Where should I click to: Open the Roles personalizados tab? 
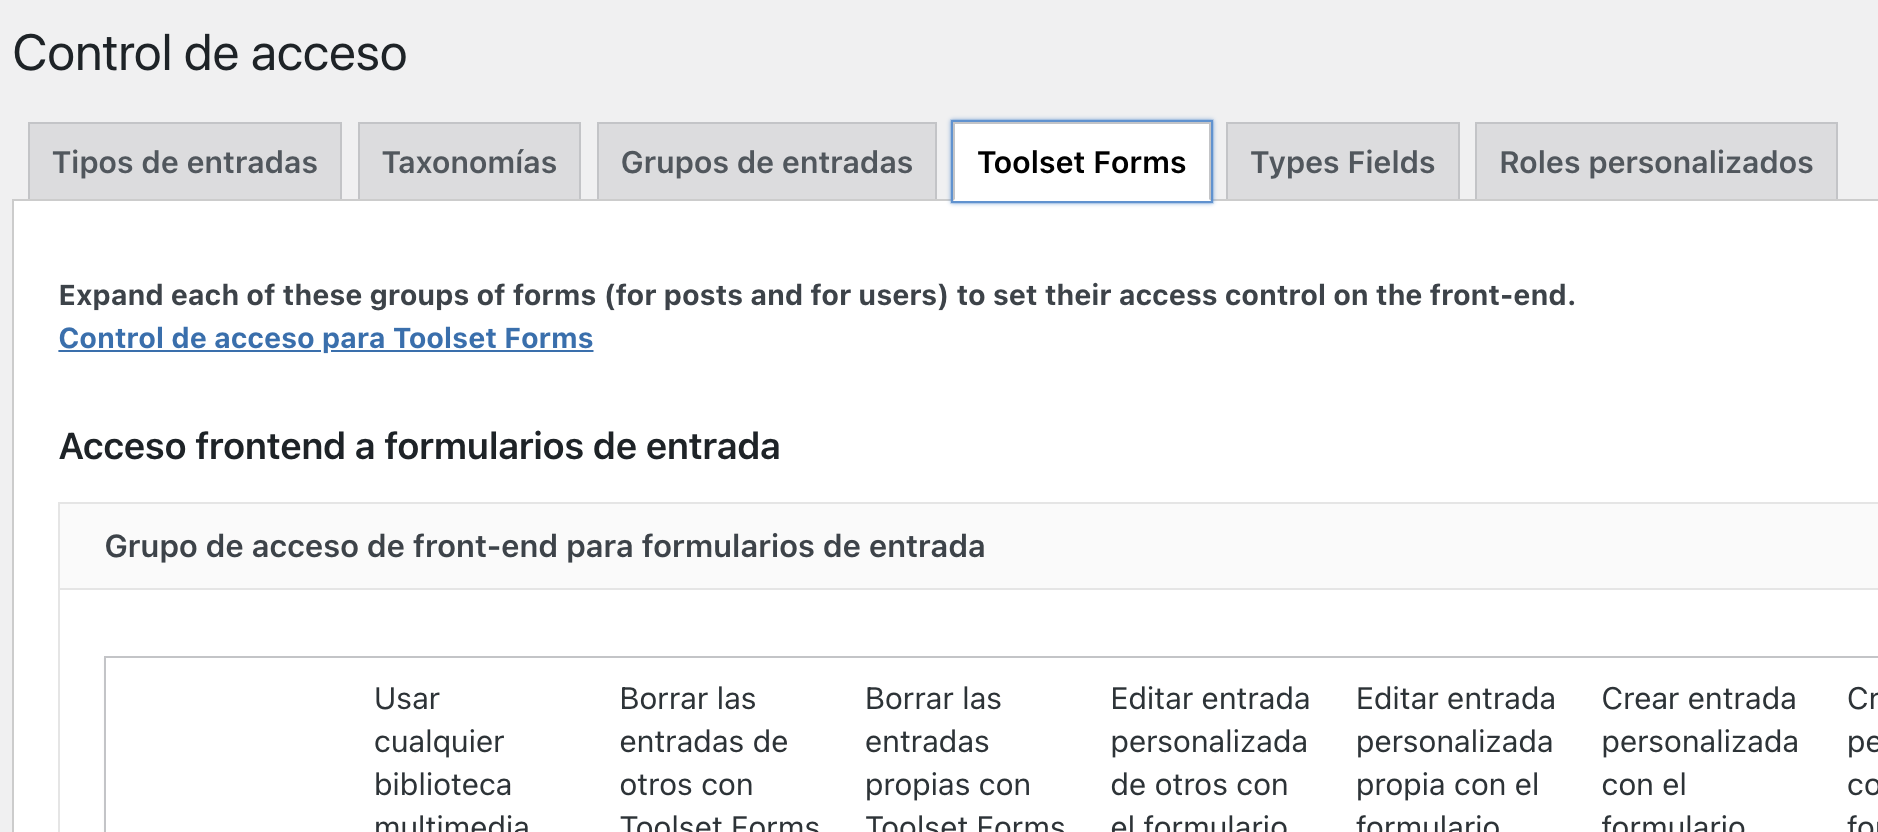(x=1655, y=162)
